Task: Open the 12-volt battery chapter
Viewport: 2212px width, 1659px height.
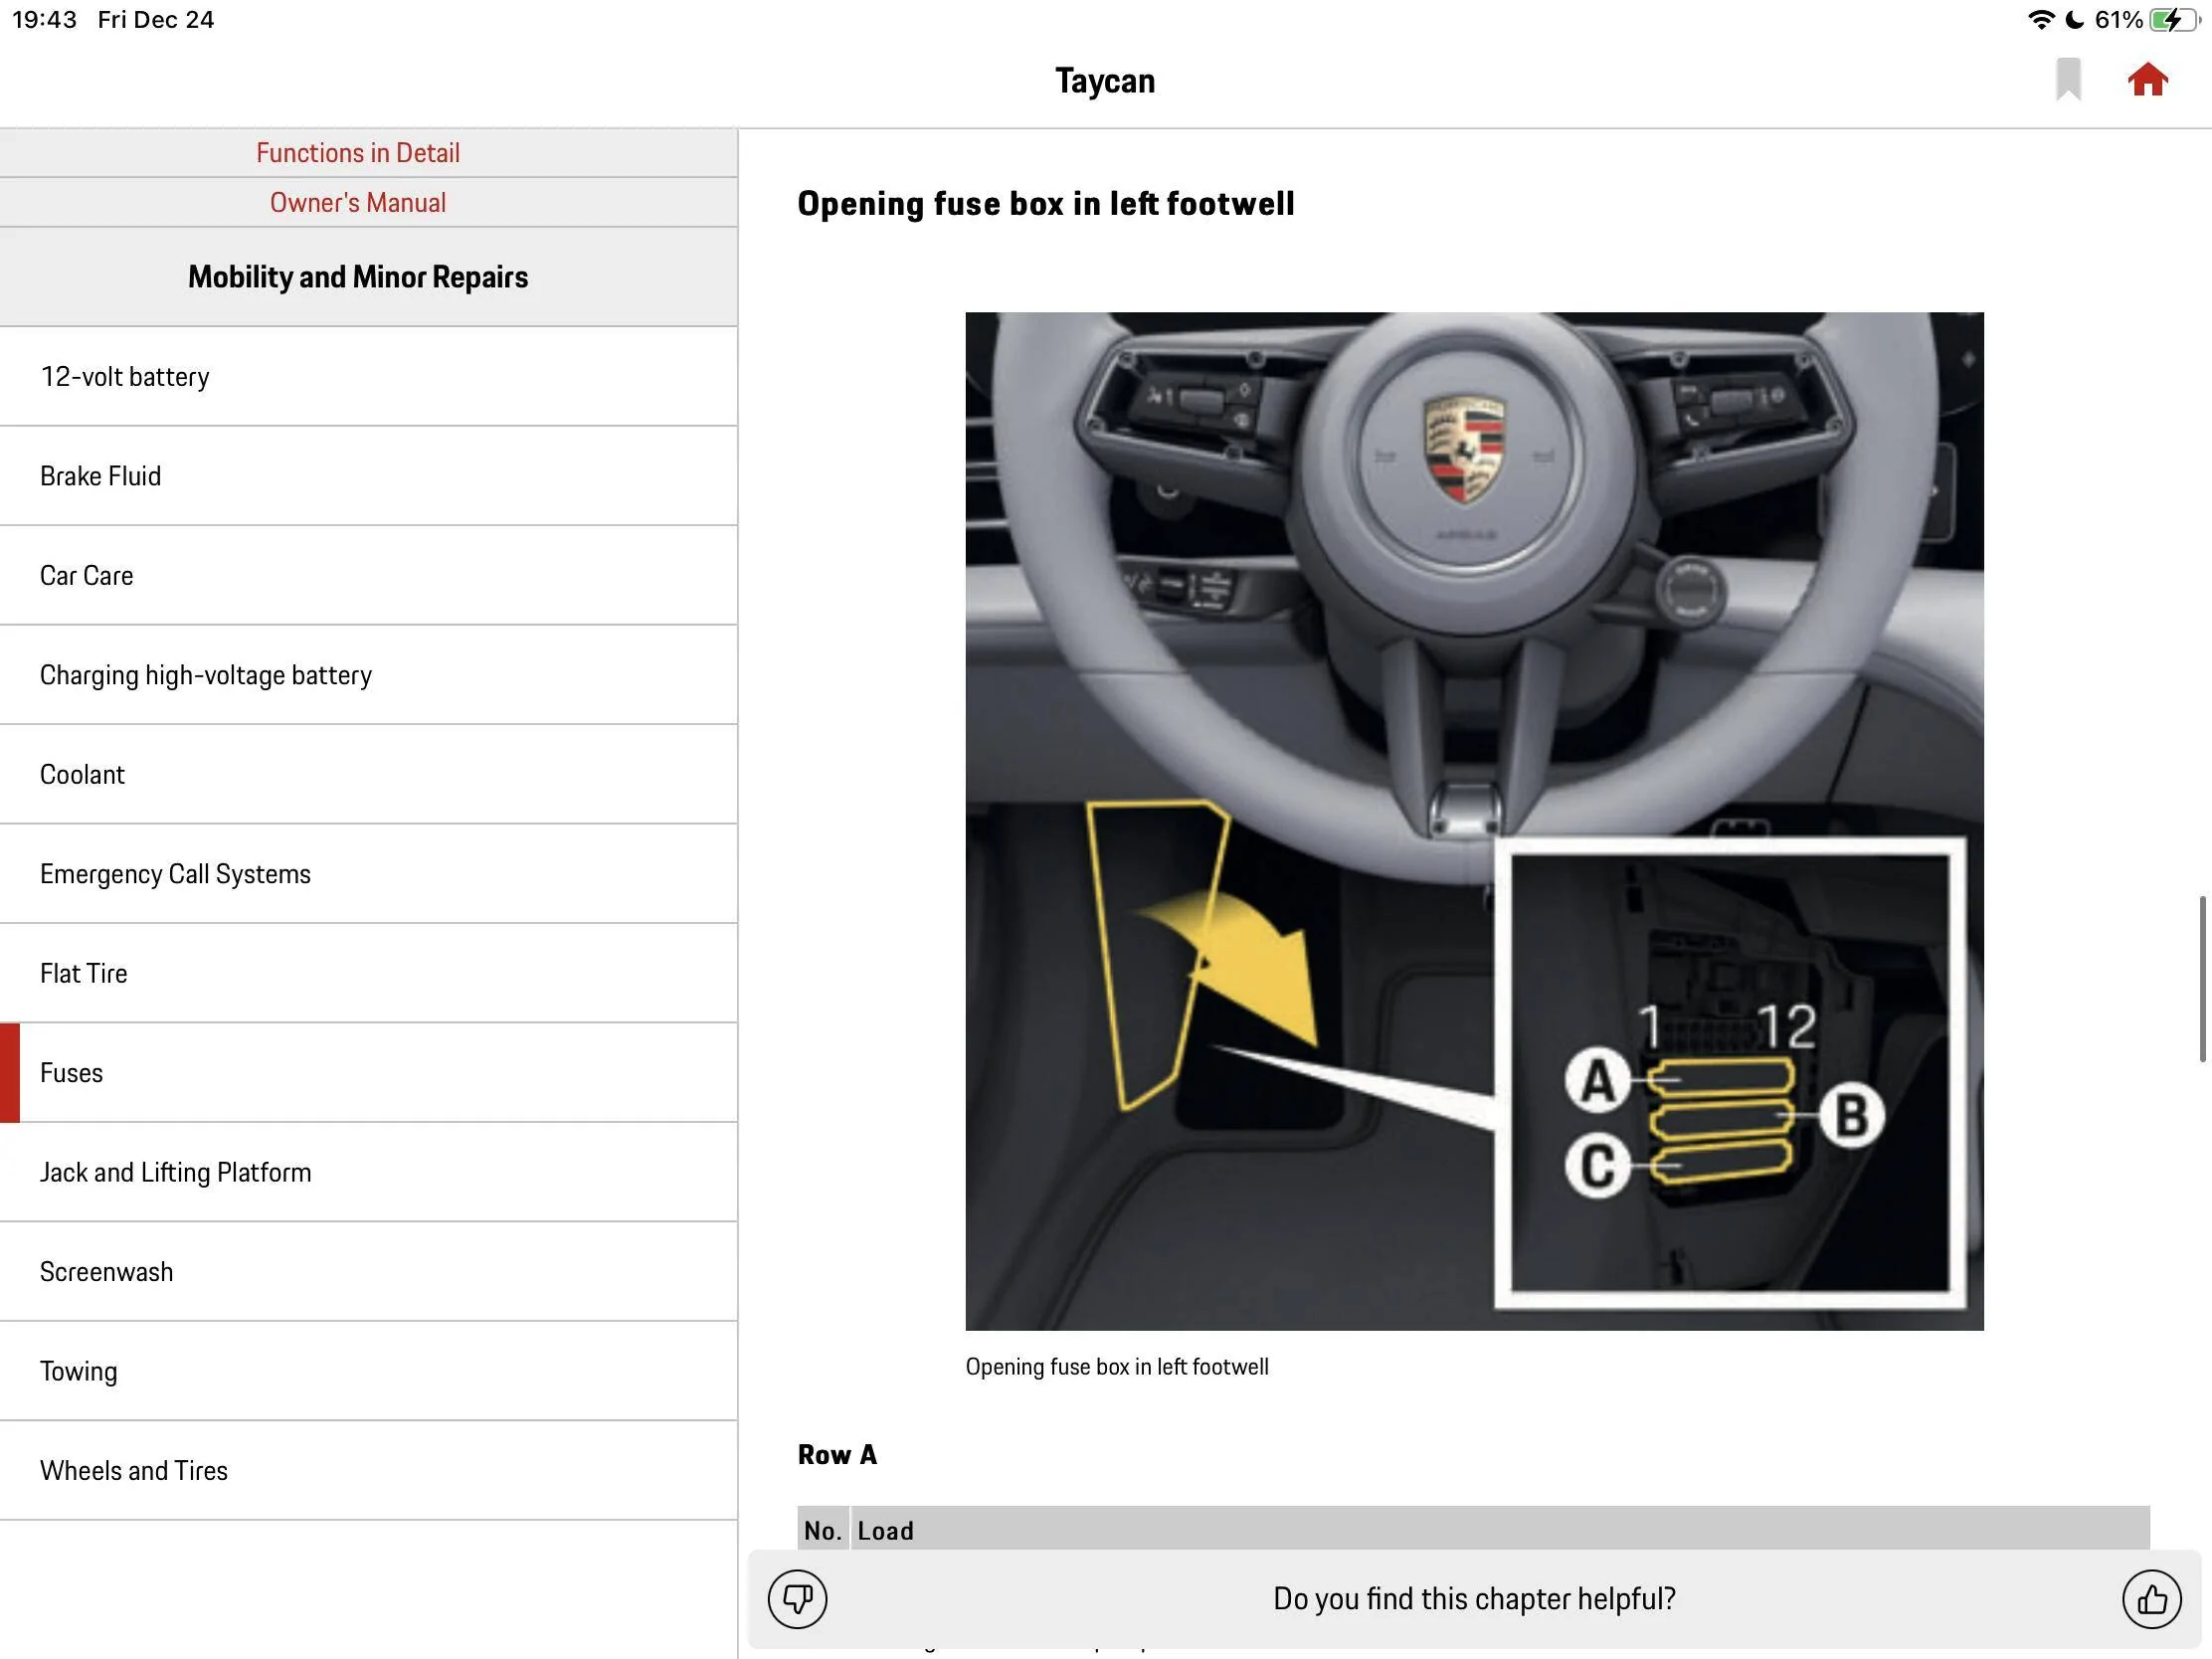Action: [369, 377]
